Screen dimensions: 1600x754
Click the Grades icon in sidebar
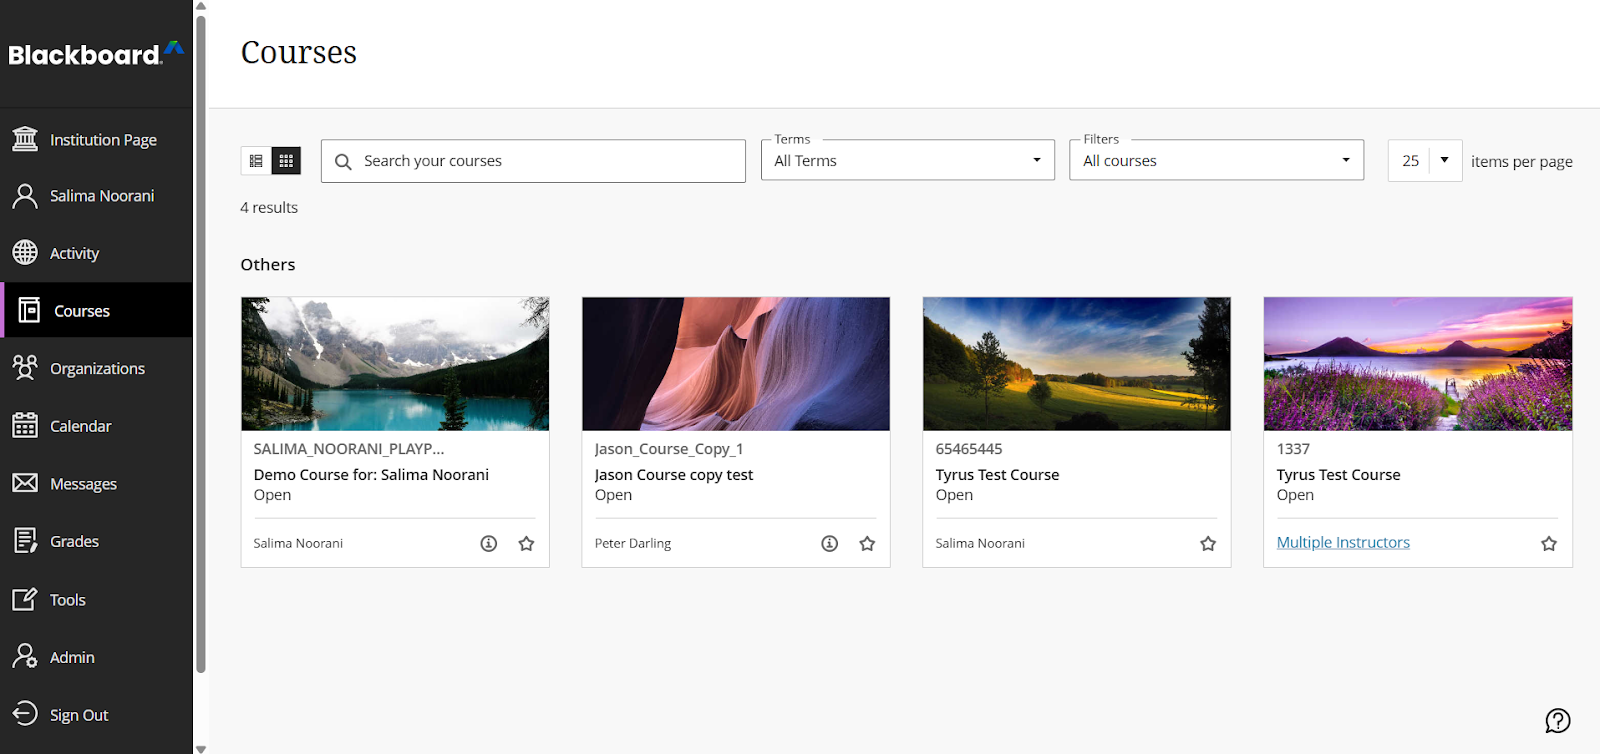[x=25, y=541]
